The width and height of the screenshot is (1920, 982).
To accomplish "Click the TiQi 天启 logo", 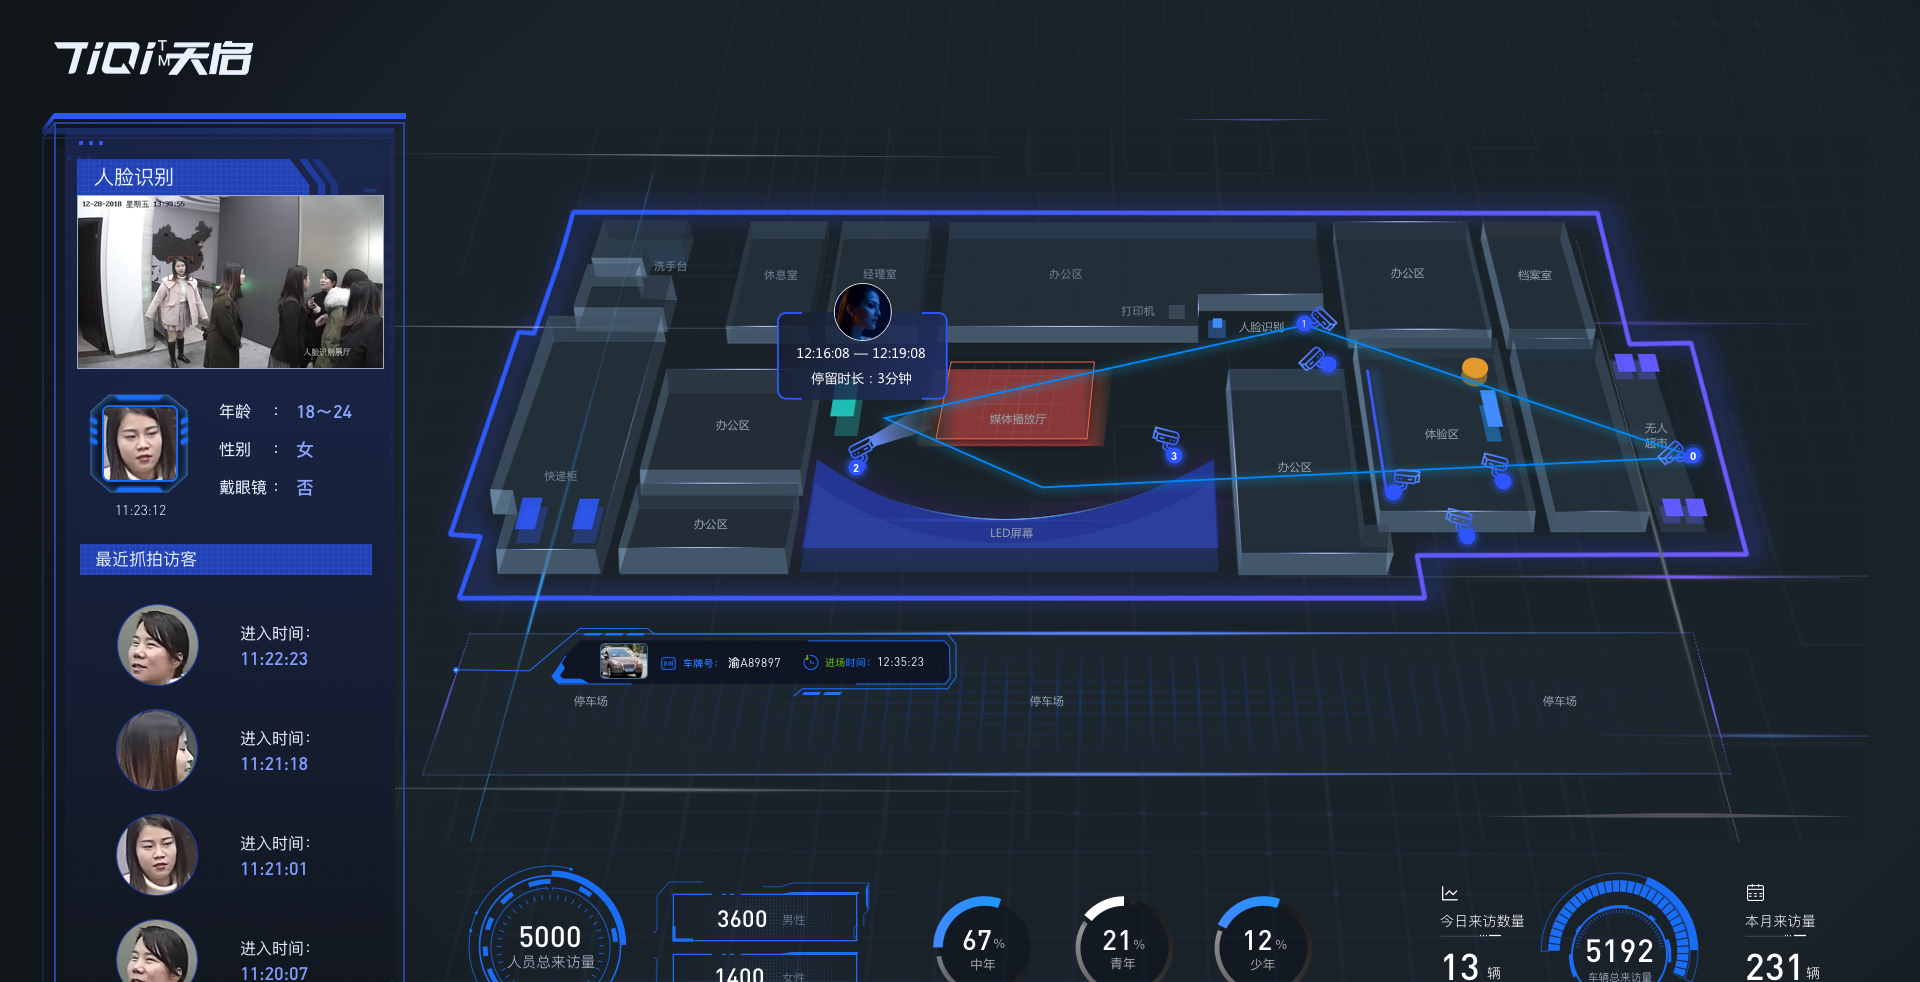I will coord(153,58).
